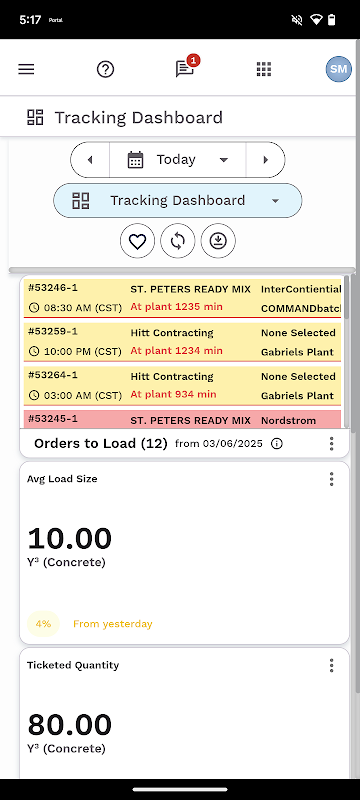Image resolution: width=360 pixels, height=800 pixels.
Task: Open messages icon with notification badge
Action: tap(186, 67)
